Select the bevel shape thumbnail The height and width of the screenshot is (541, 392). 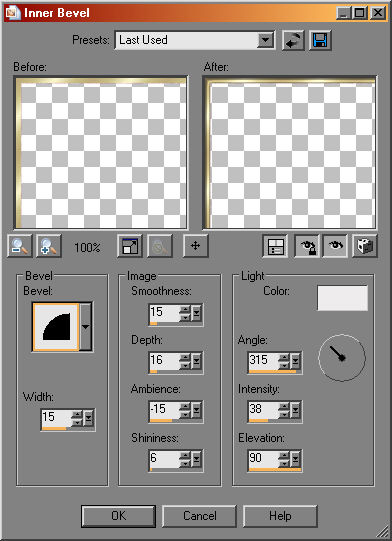click(56, 327)
